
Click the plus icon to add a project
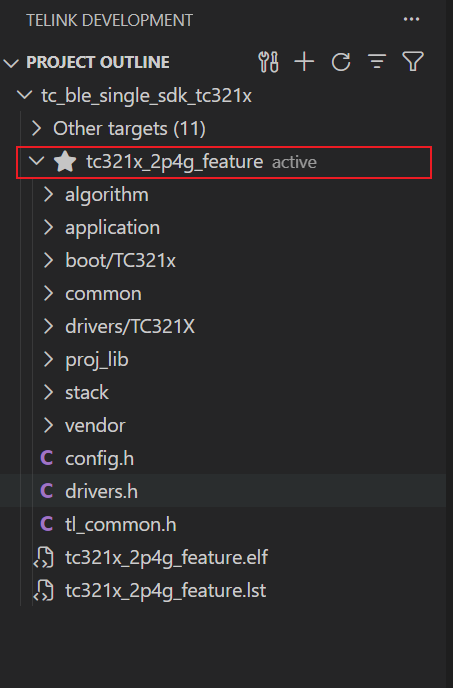tap(304, 62)
